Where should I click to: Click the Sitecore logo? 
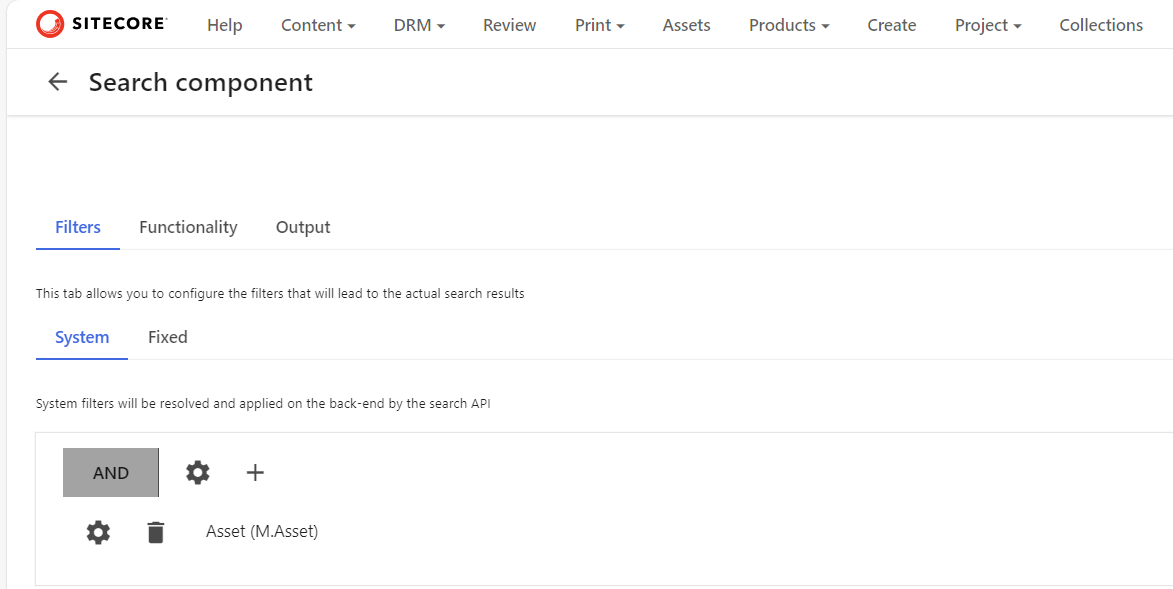pos(101,24)
